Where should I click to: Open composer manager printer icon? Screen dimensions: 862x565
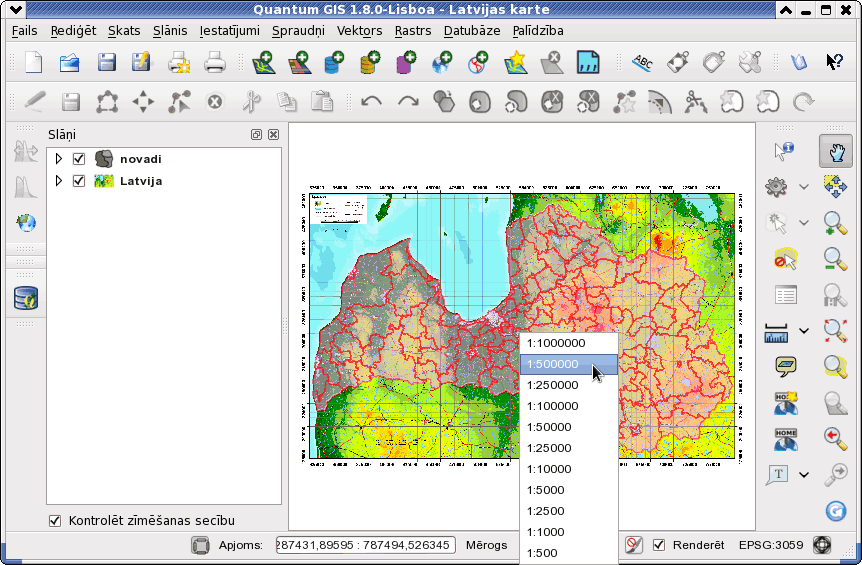pyautogui.click(x=214, y=62)
